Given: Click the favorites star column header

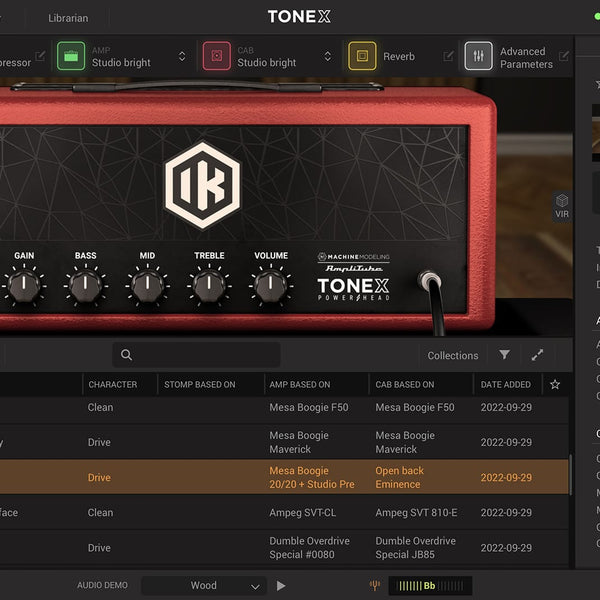Looking at the screenshot, I should click(x=555, y=384).
